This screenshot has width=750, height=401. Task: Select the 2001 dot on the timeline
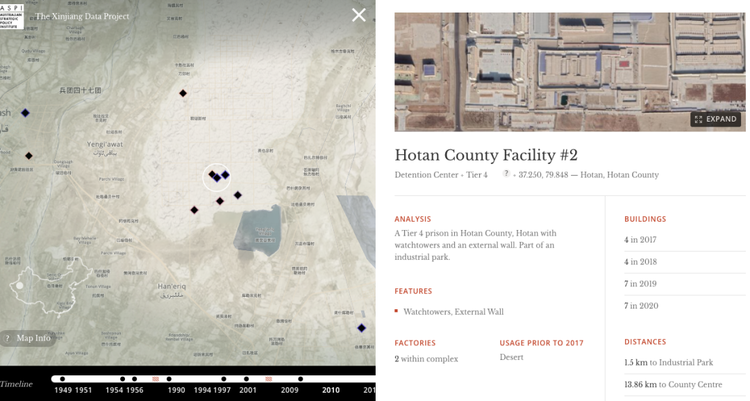coord(248,379)
